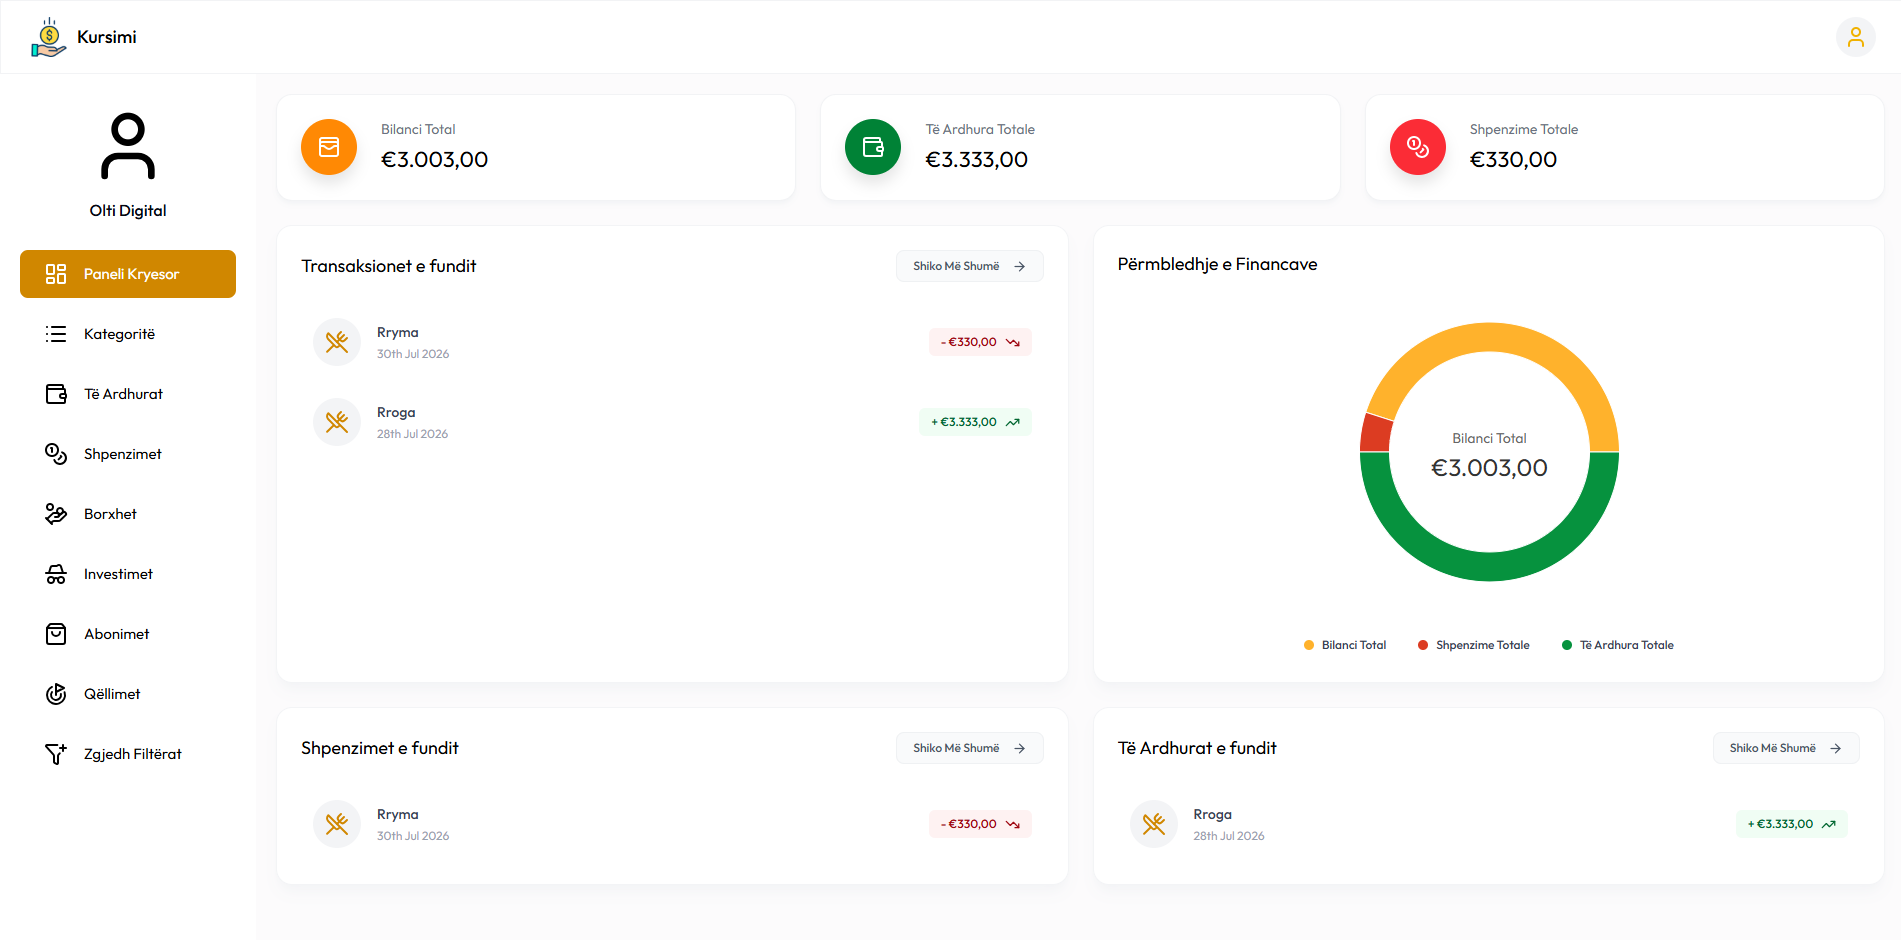Click the large Olti Digital avatar icon
This screenshot has height=940, width=1901.
click(128, 146)
